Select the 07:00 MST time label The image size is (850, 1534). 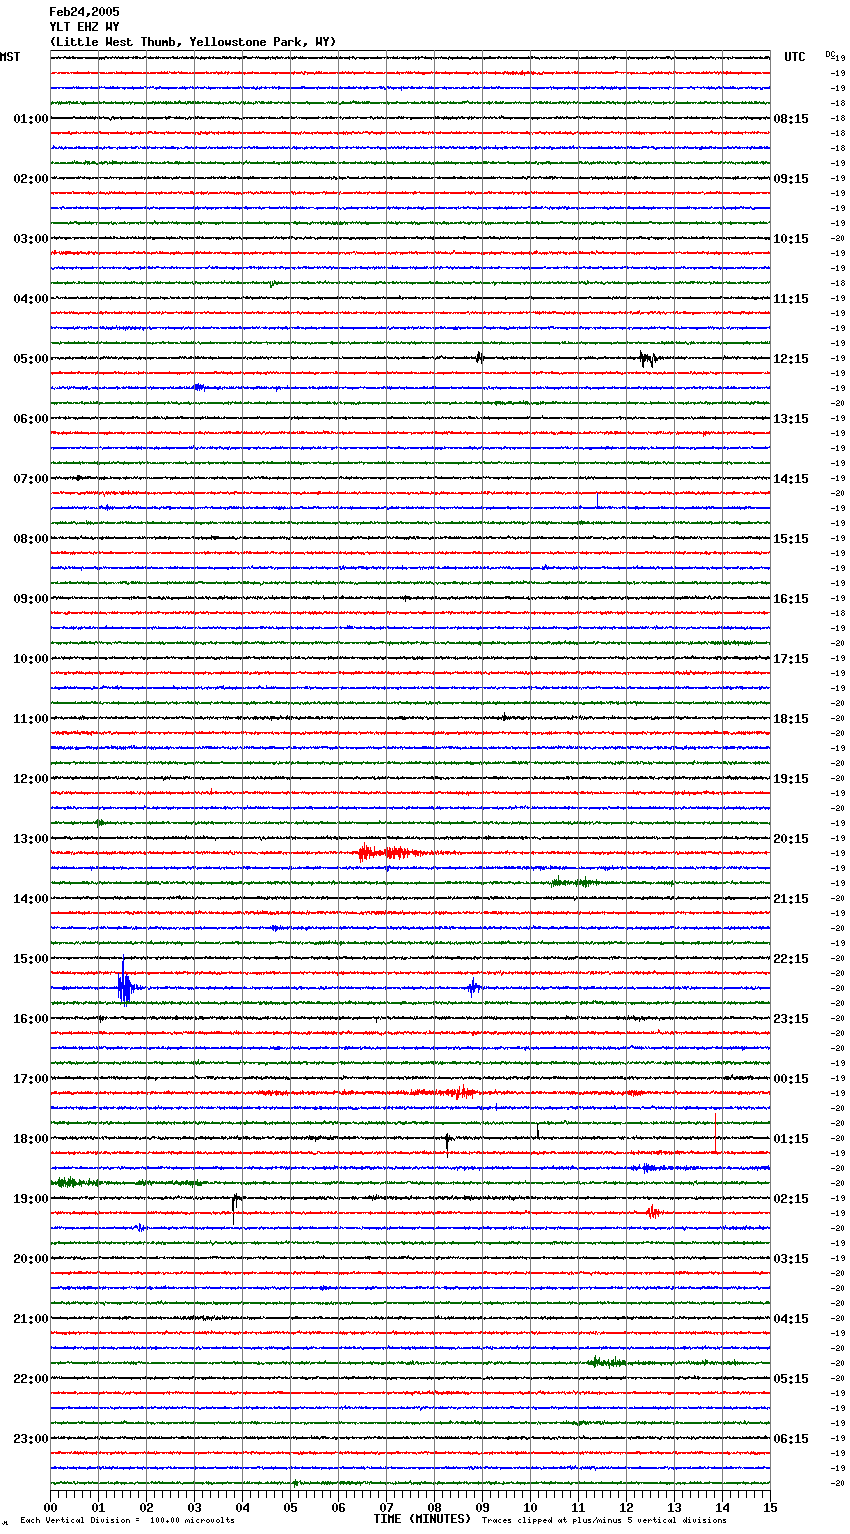coord(30,479)
